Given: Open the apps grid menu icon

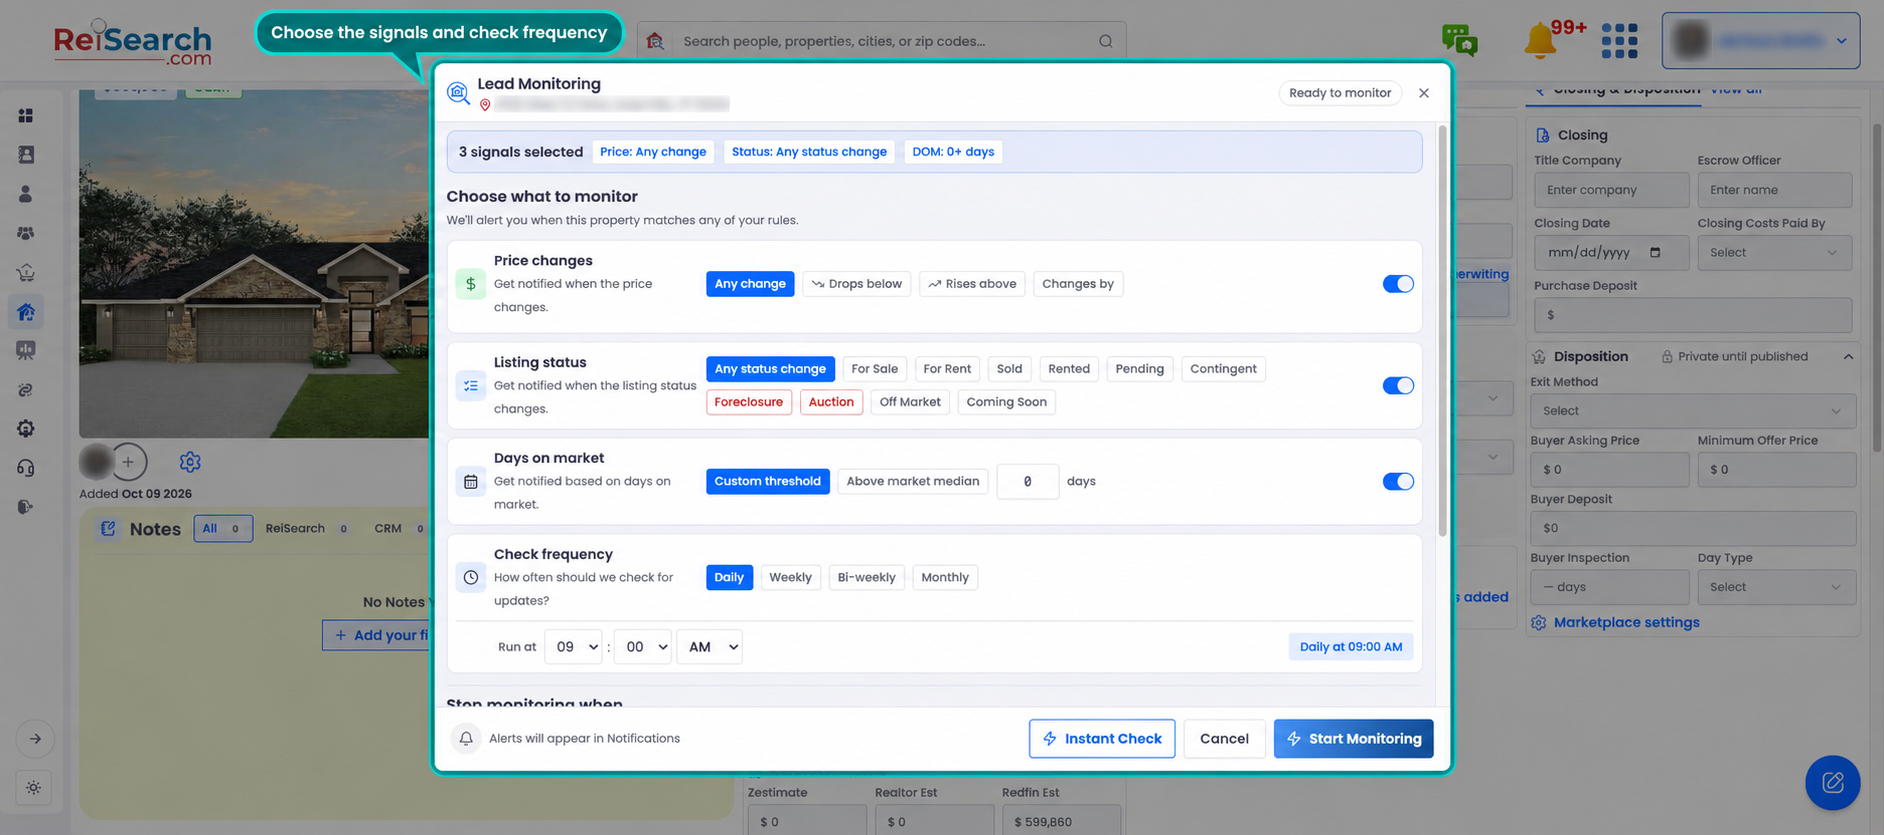Looking at the screenshot, I should click(x=1619, y=41).
